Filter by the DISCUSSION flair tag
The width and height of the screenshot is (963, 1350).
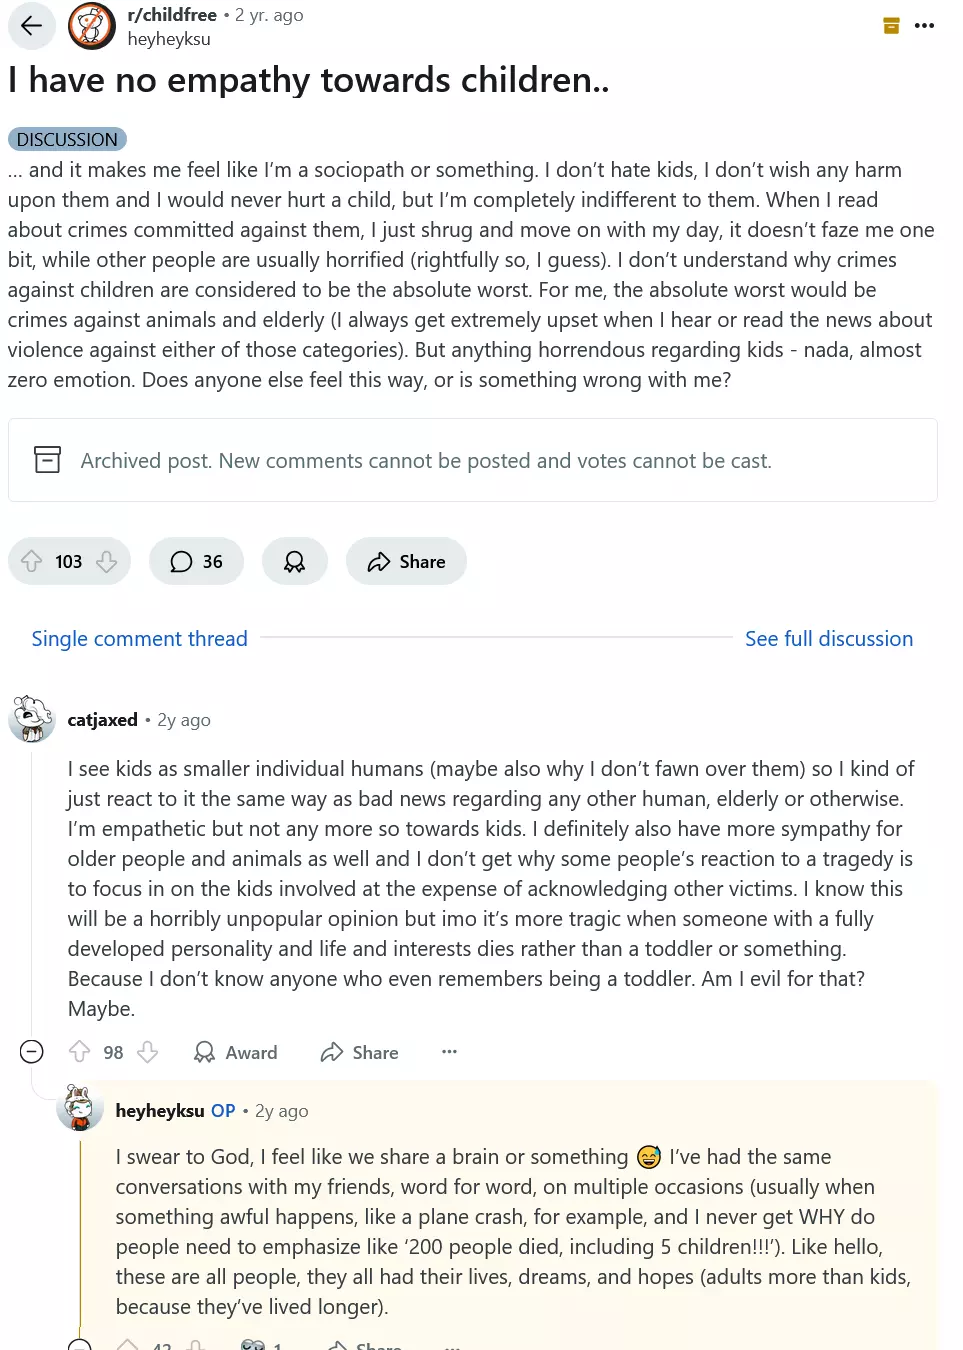pos(67,139)
